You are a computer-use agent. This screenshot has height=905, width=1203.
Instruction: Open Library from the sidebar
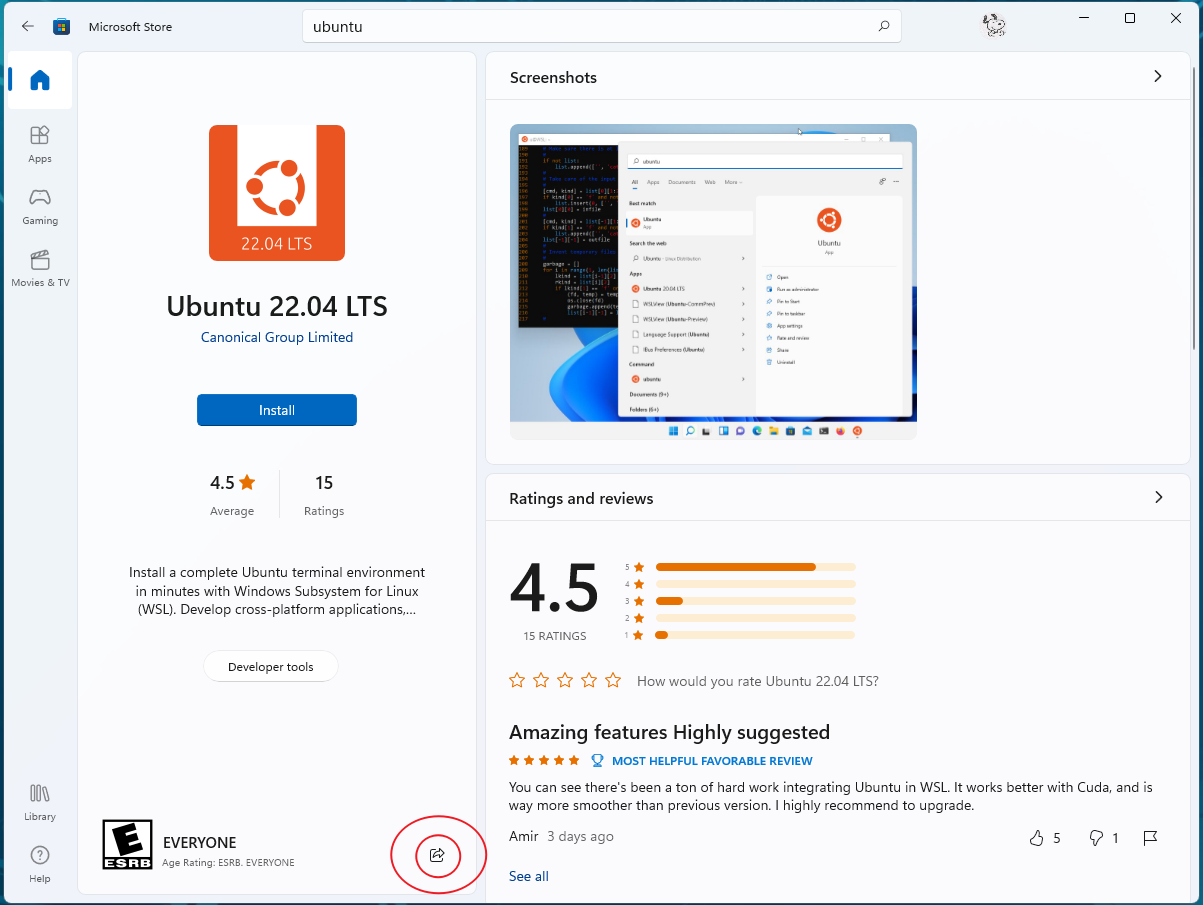pyautogui.click(x=40, y=802)
